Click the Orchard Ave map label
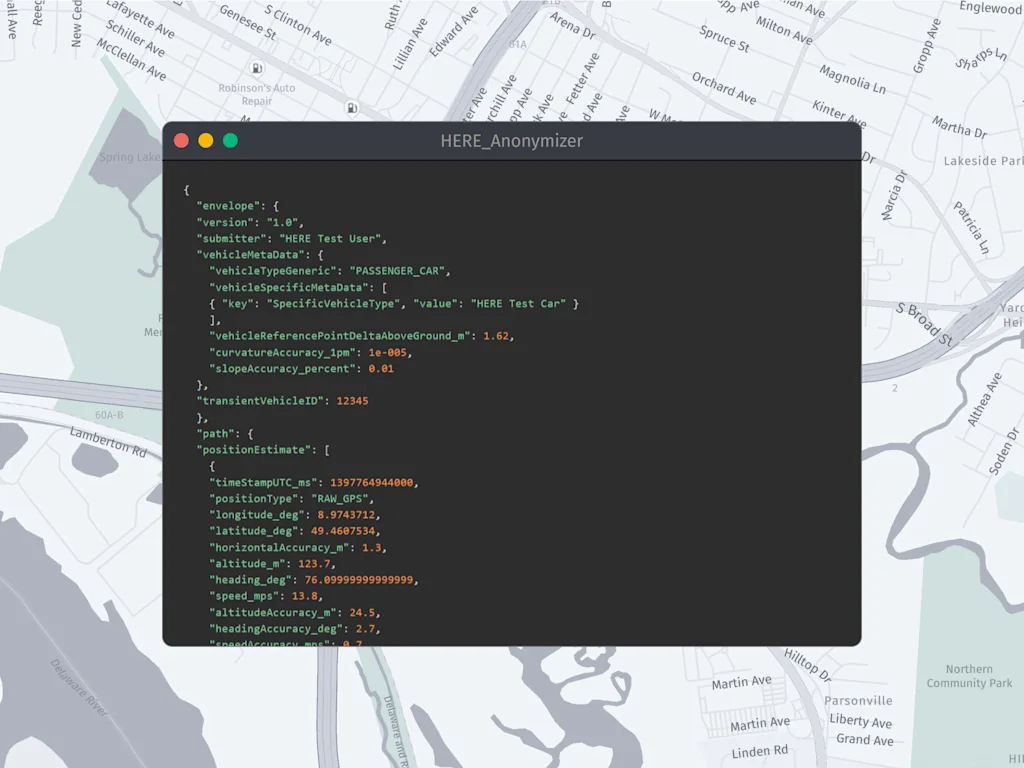The width and height of the screenshot is (1024, 768). [724, 88]
